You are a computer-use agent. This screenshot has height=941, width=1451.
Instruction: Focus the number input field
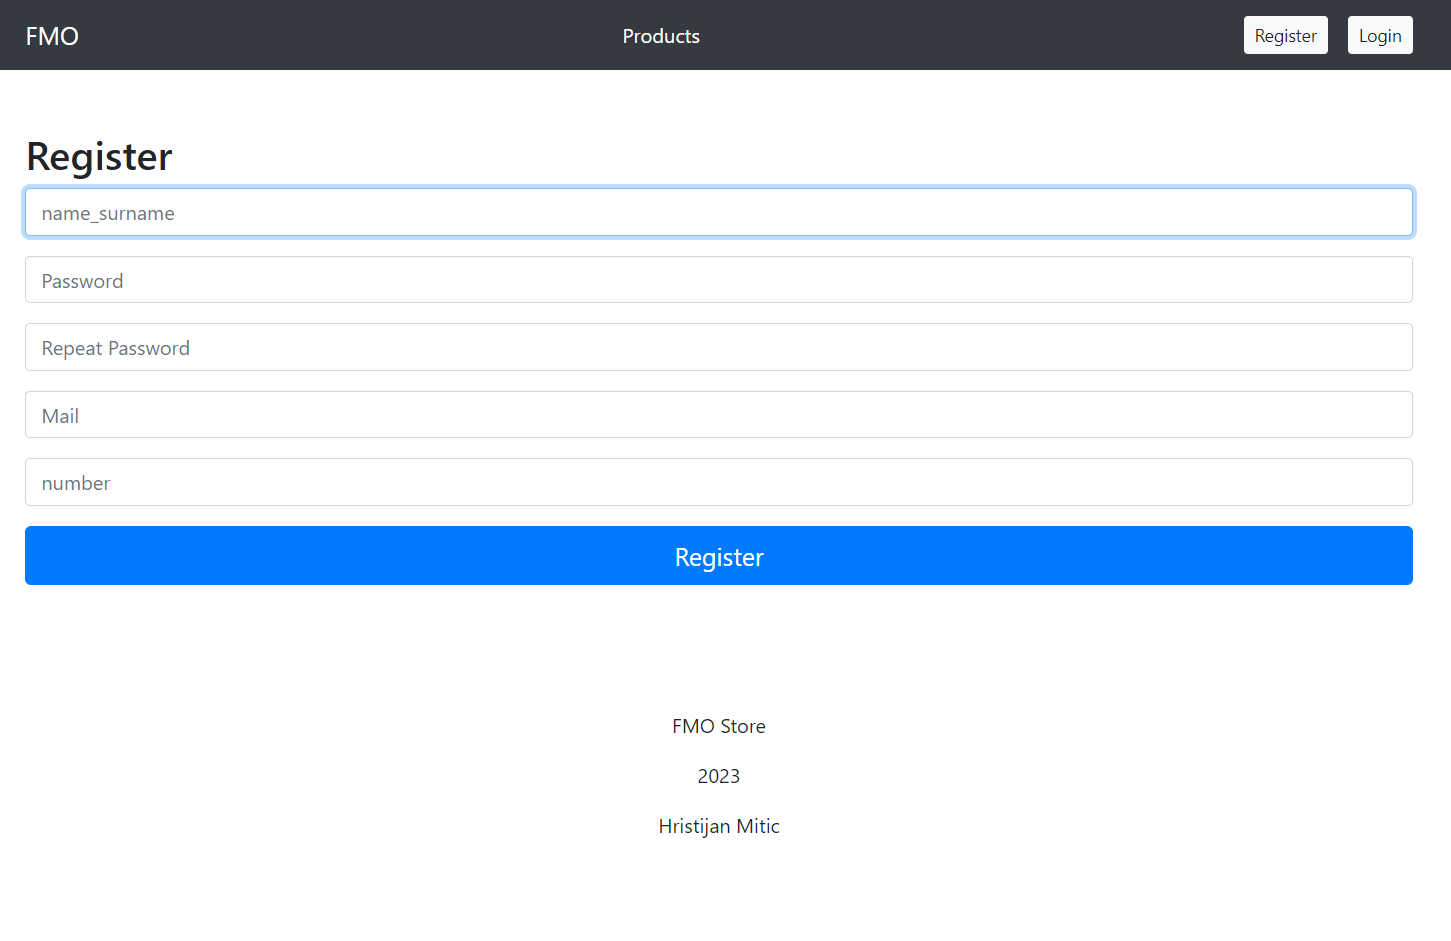(718, 483)
